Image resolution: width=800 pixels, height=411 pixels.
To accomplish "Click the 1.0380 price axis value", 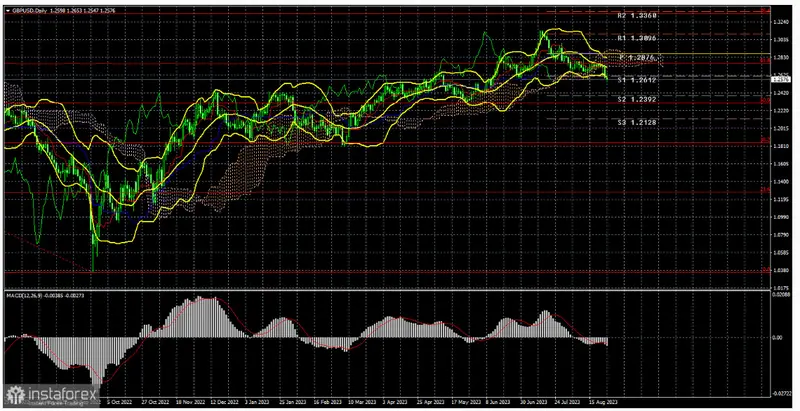I will coord(781,270).
